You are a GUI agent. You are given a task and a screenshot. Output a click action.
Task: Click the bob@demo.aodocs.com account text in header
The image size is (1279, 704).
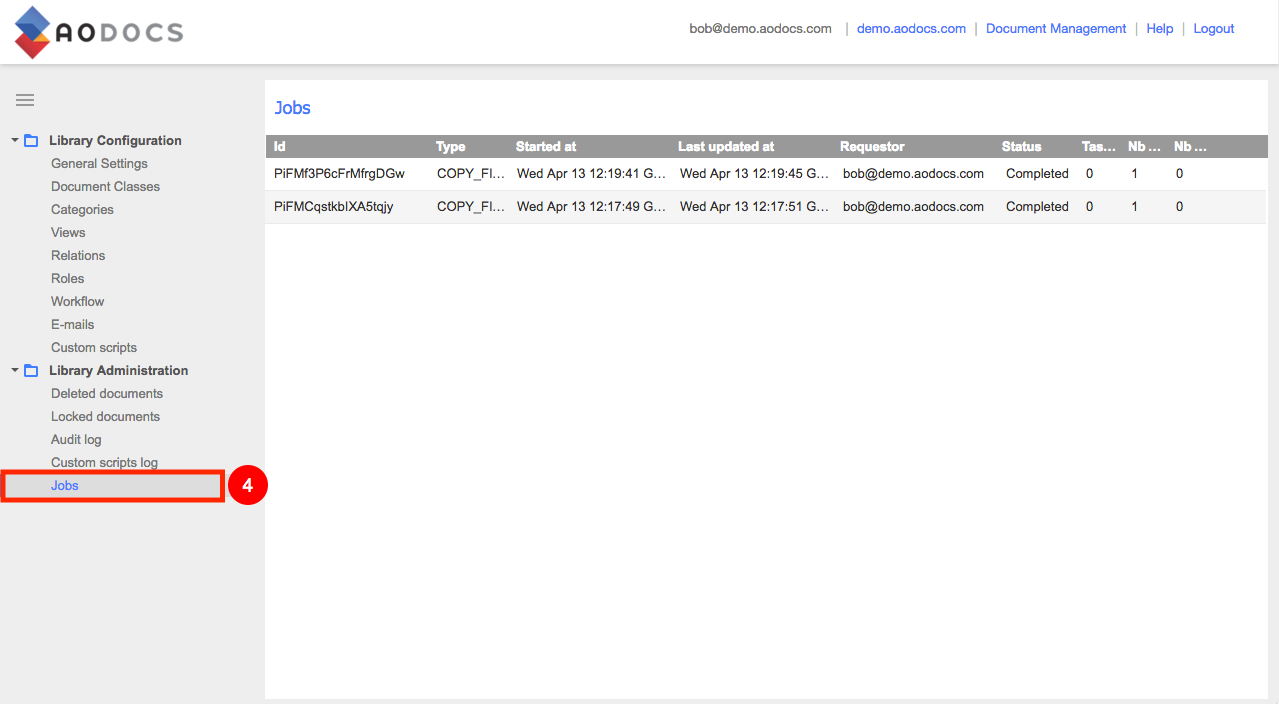click(760, 29)
